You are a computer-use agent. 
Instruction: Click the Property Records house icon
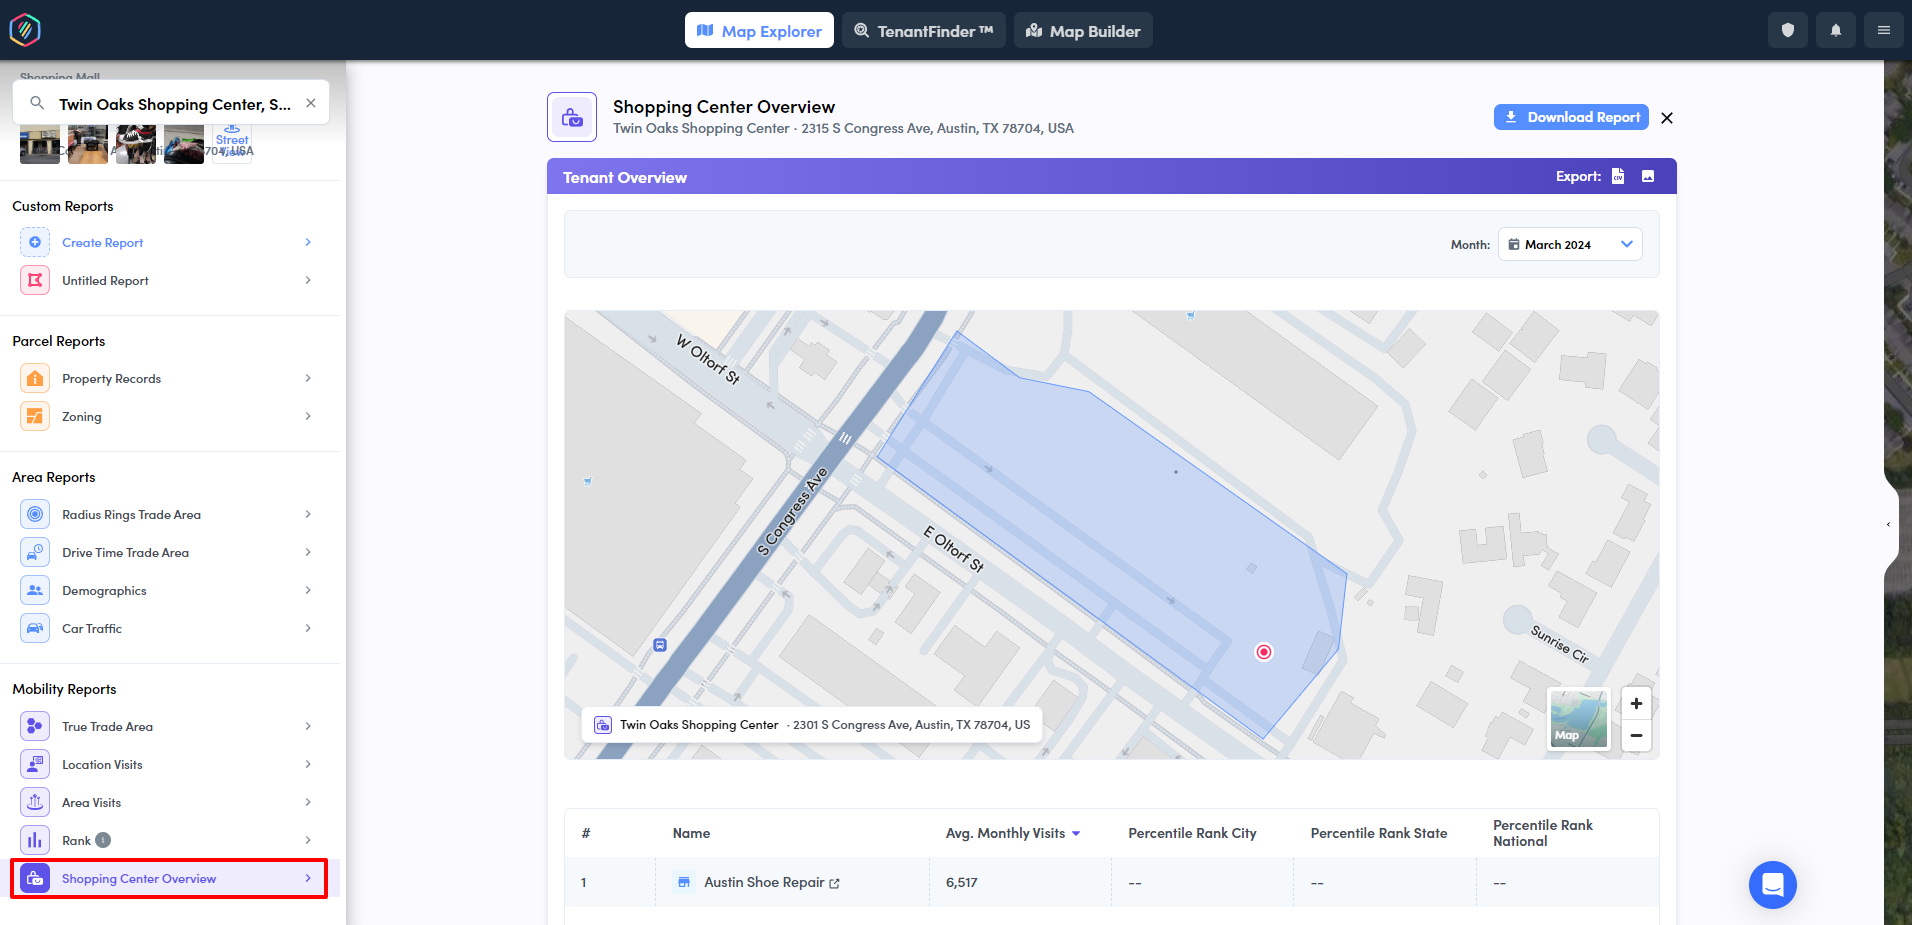point(35,378)
